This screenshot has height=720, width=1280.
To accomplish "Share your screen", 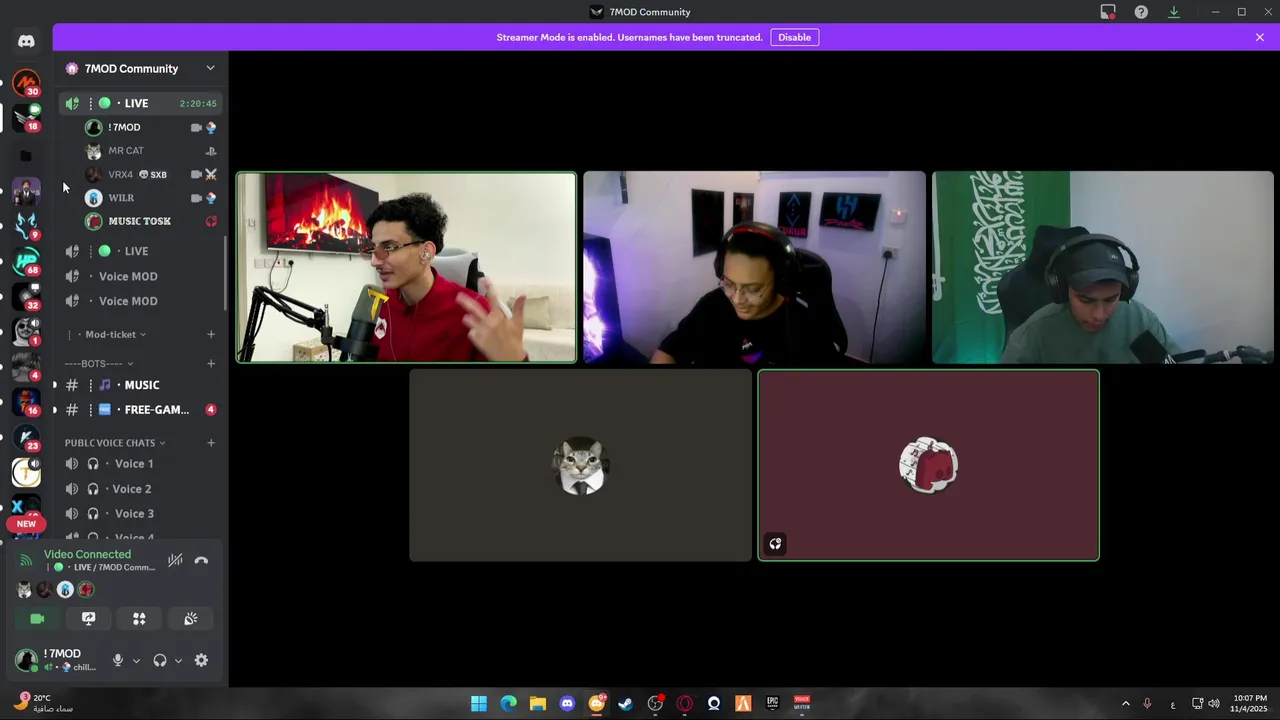I will [88, 619].
